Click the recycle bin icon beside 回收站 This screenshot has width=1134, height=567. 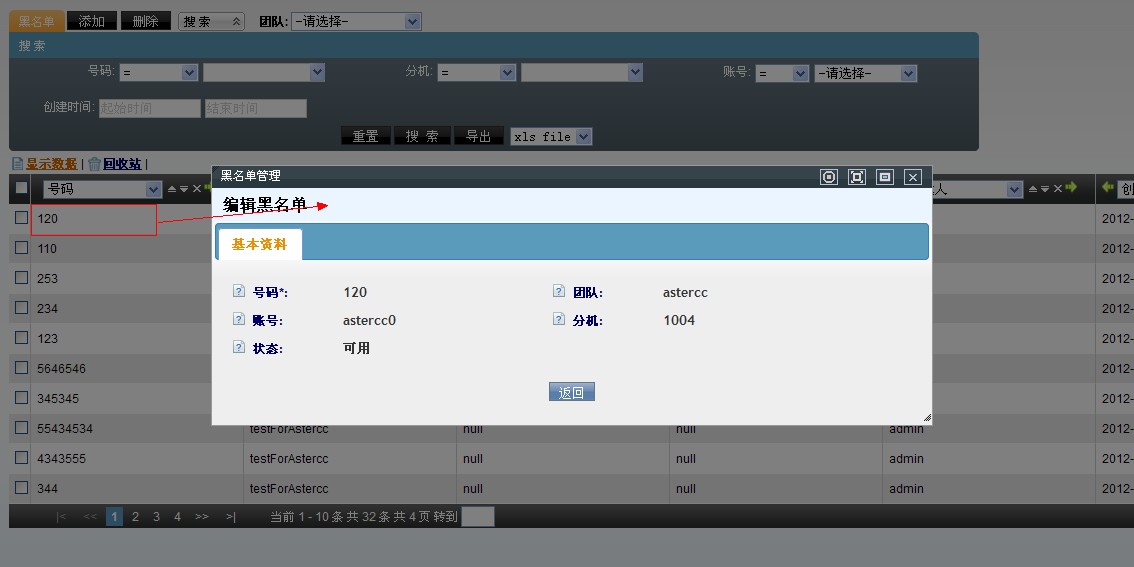[94, 164]
